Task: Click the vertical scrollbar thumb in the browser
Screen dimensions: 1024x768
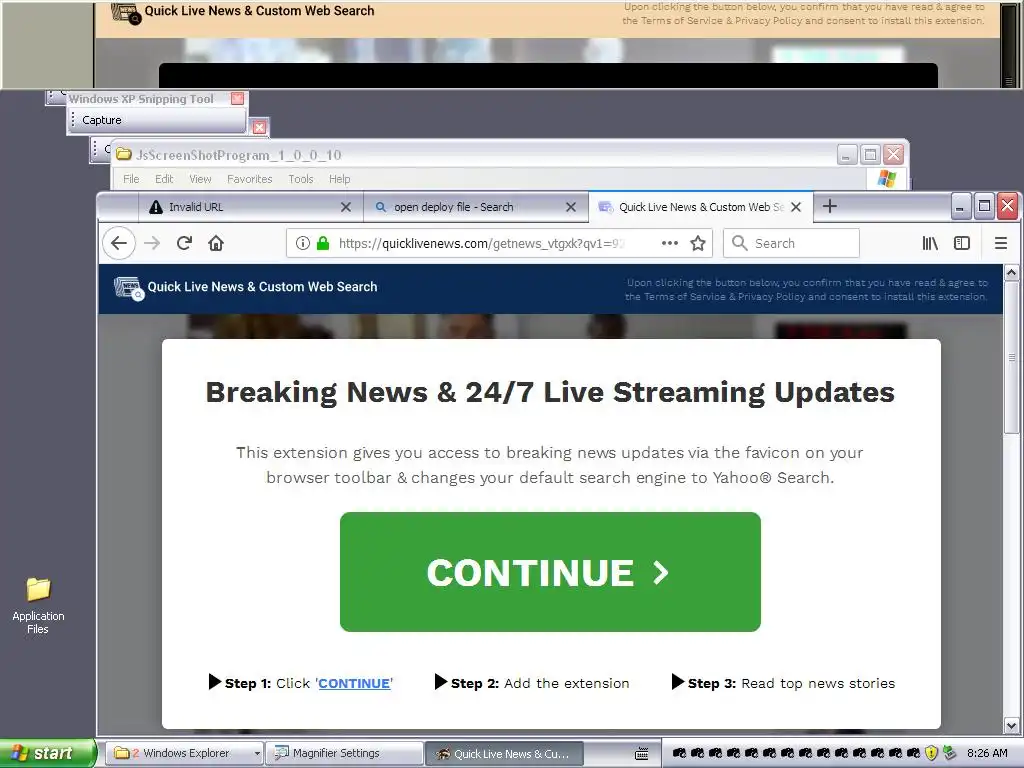Action: pos(1012,357)
